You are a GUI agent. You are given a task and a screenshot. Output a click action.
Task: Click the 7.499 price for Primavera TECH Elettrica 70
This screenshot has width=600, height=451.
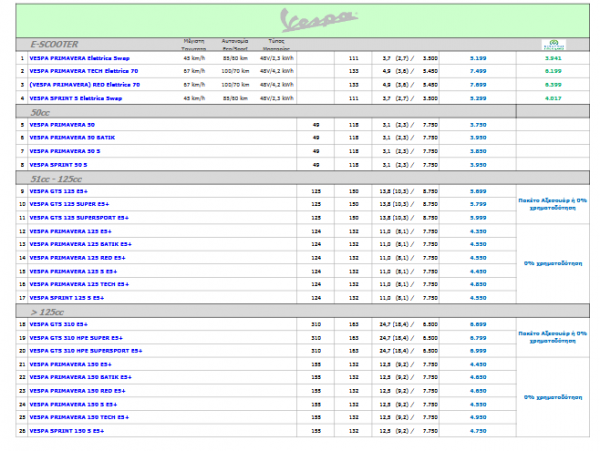478,71
